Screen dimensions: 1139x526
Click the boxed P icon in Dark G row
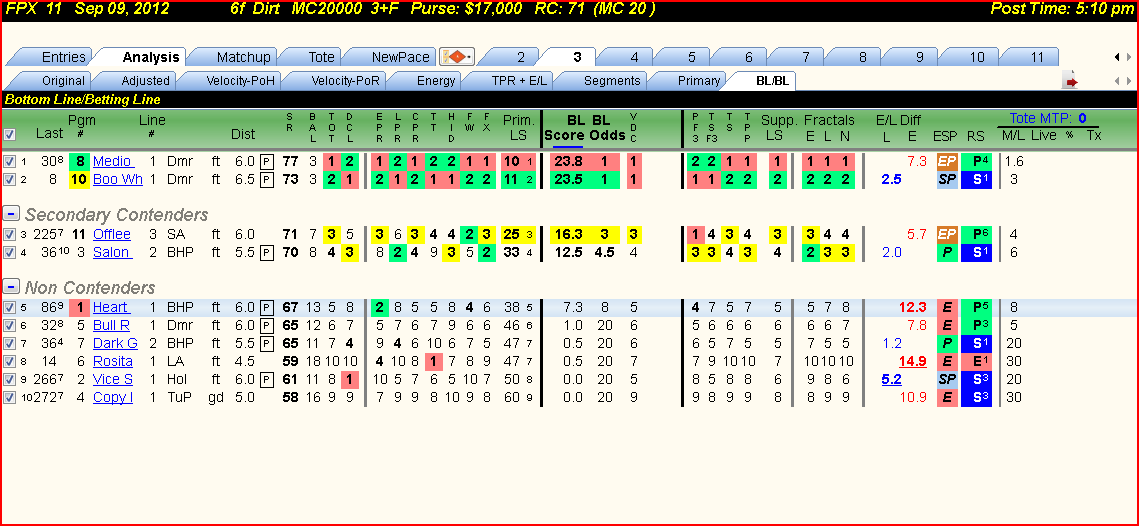click(267, 343)
